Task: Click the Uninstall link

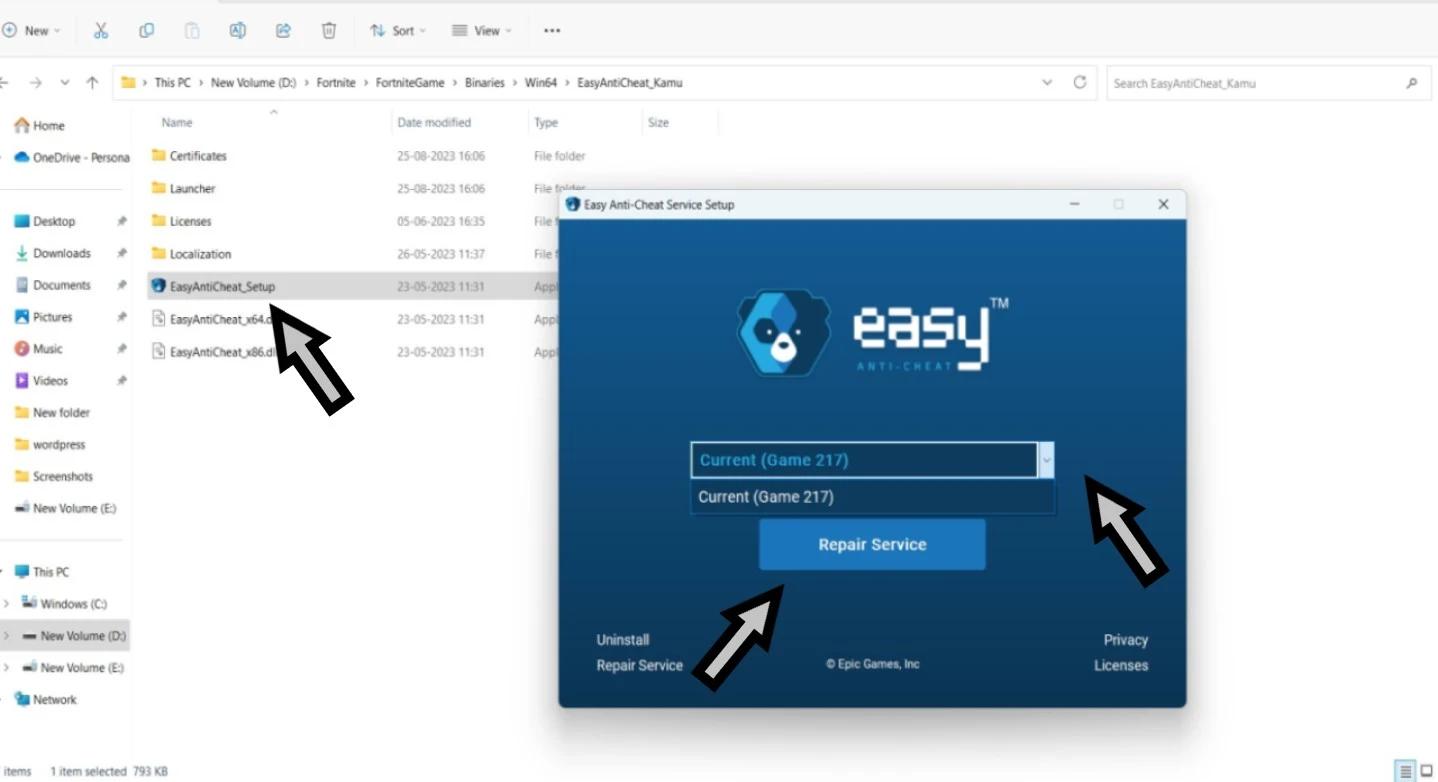Action: click(623, 640)
